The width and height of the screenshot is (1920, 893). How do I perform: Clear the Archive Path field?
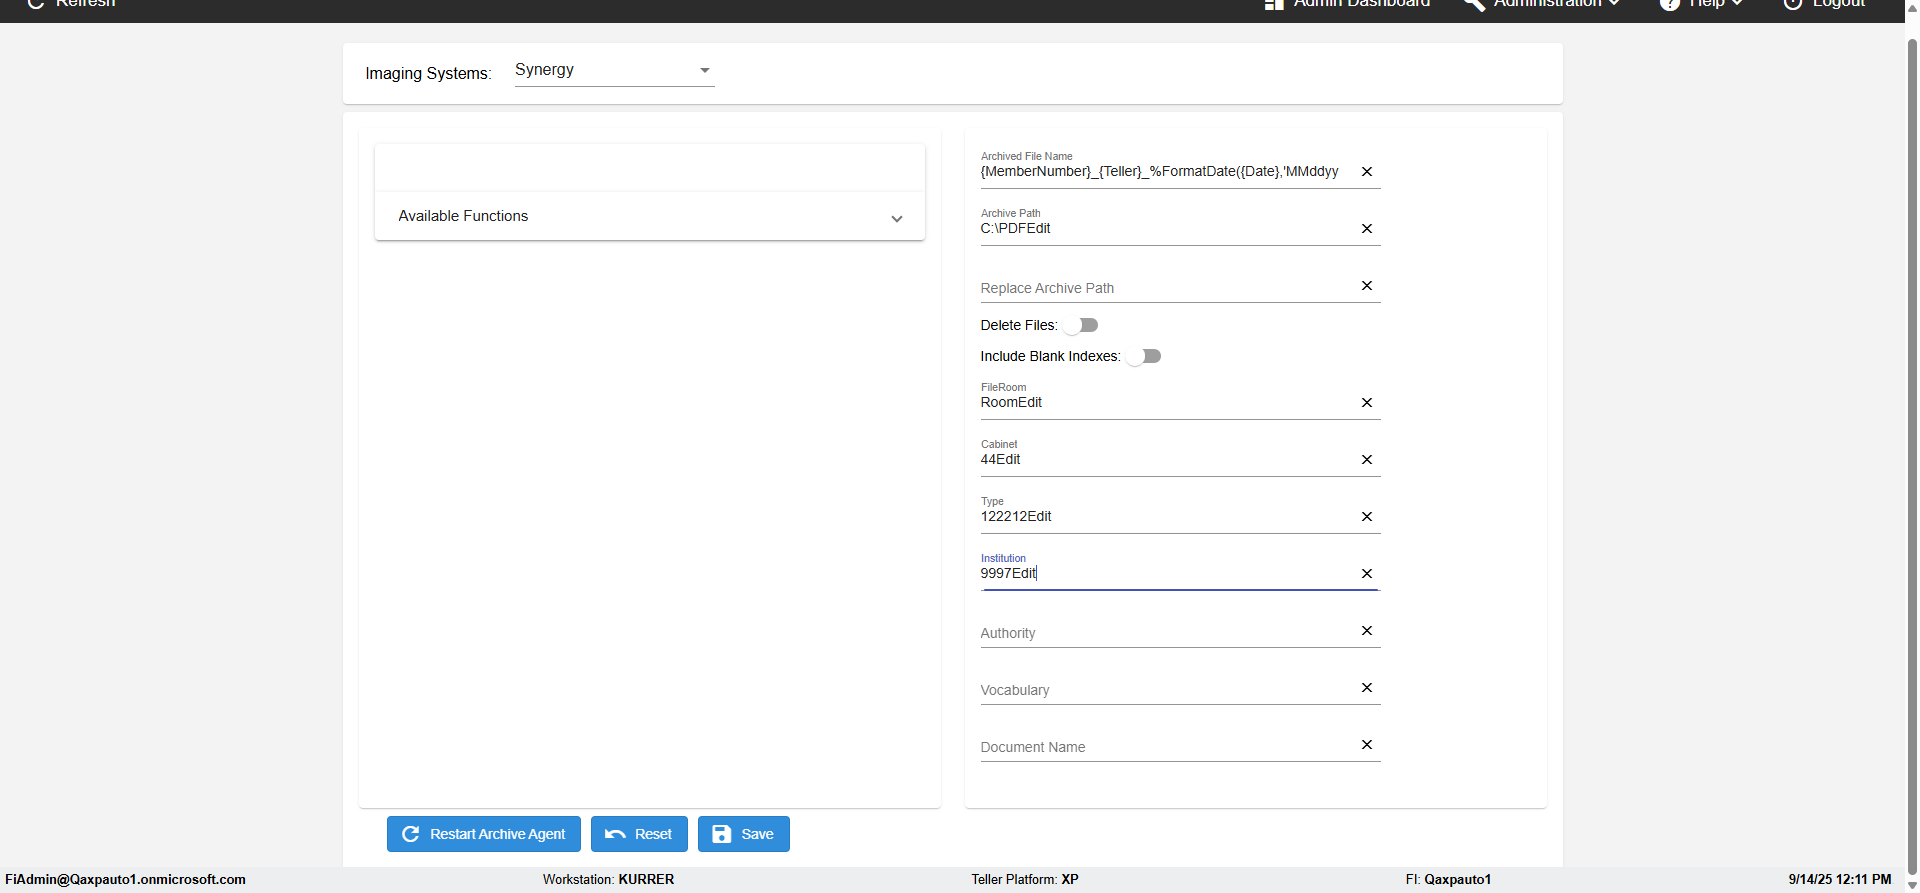click(x=1366, y=229)
